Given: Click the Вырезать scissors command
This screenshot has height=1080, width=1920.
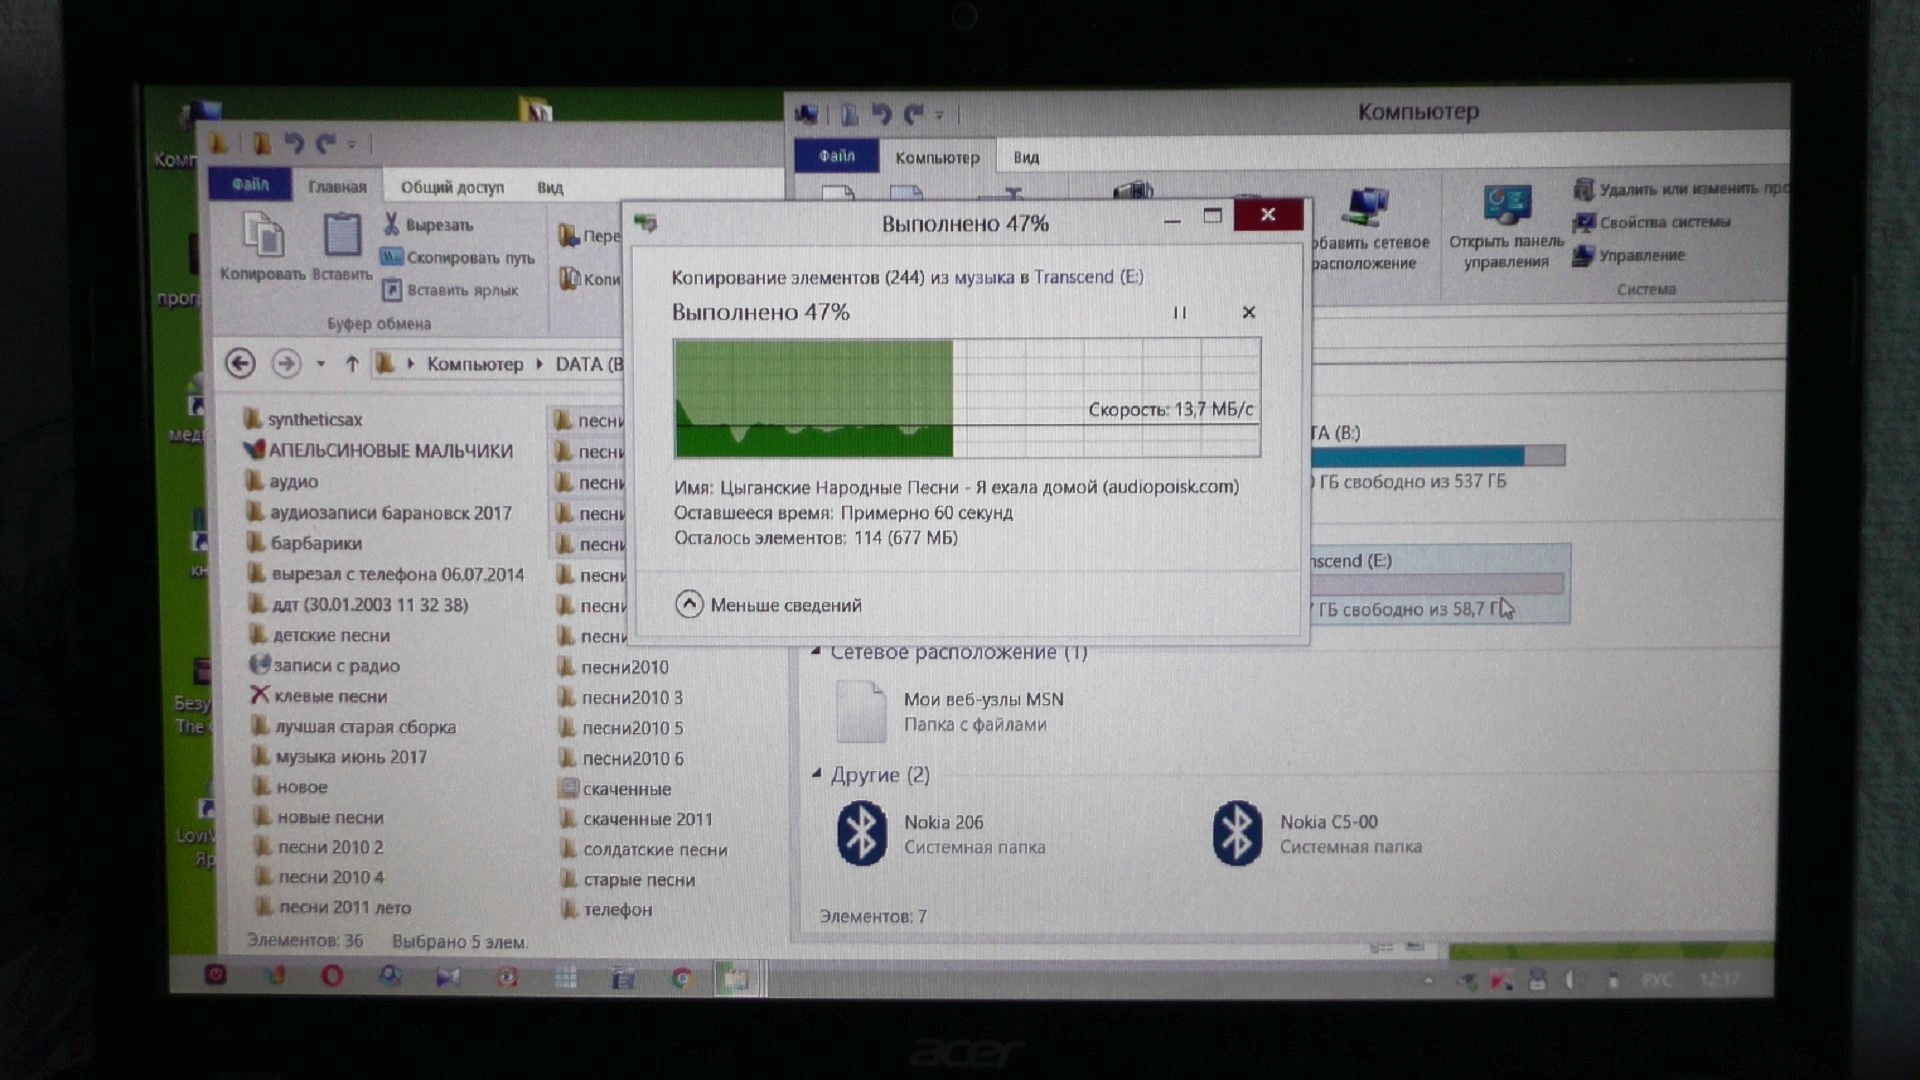Looking at the screenshot, I should [428, 225].
